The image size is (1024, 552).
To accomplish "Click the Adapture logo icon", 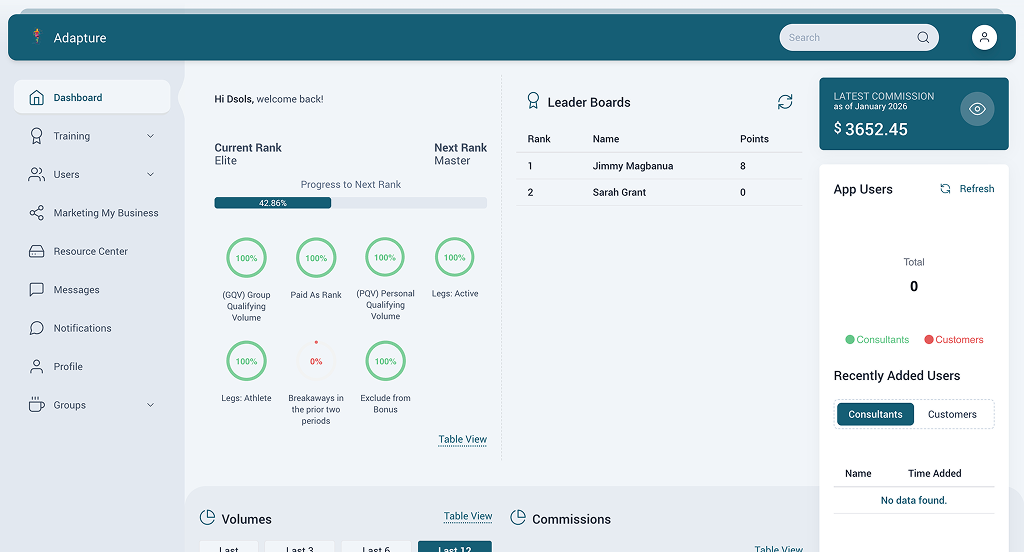I will tap(37, 37).
